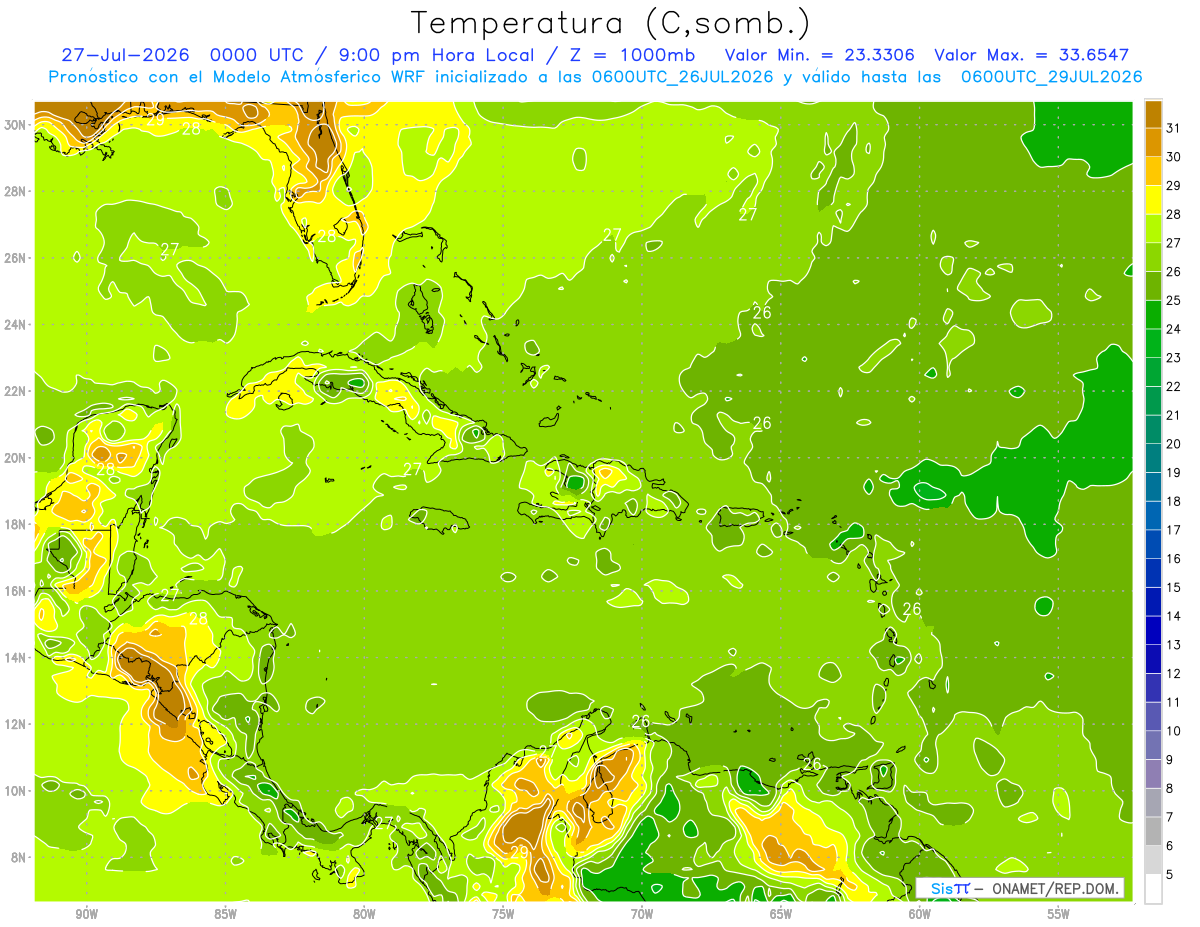Click the 80W longitude label
The width and height of the screenshot is (1200, 927).
[365, 914]
